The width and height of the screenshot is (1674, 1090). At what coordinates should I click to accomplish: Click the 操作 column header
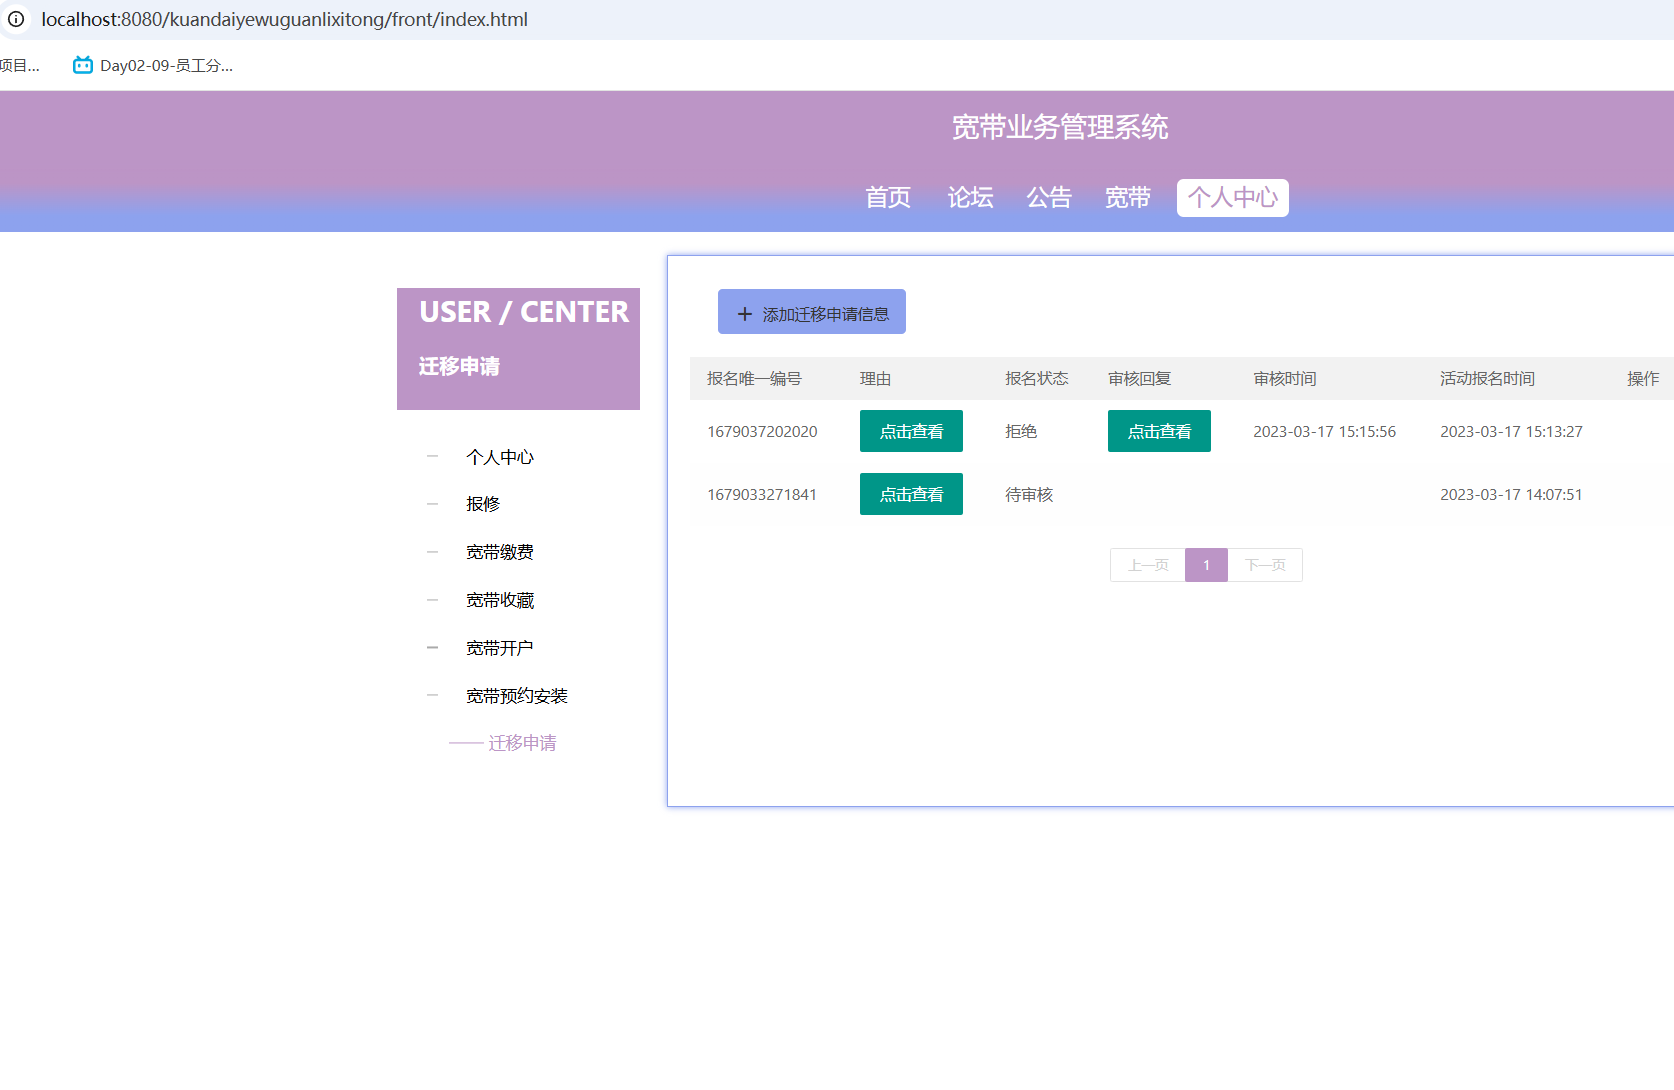tap(1643, 379)
